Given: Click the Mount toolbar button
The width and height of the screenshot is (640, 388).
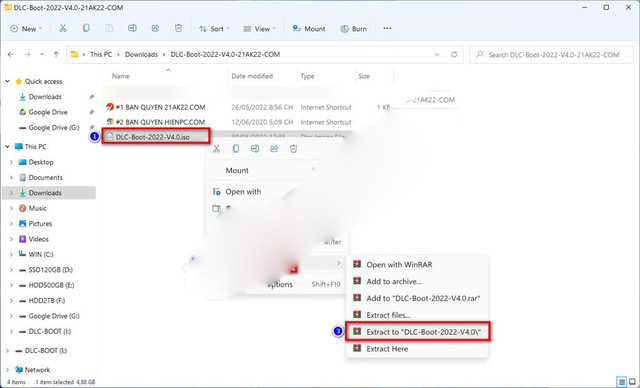Looking at the screenshot, I should coord(309,29).
